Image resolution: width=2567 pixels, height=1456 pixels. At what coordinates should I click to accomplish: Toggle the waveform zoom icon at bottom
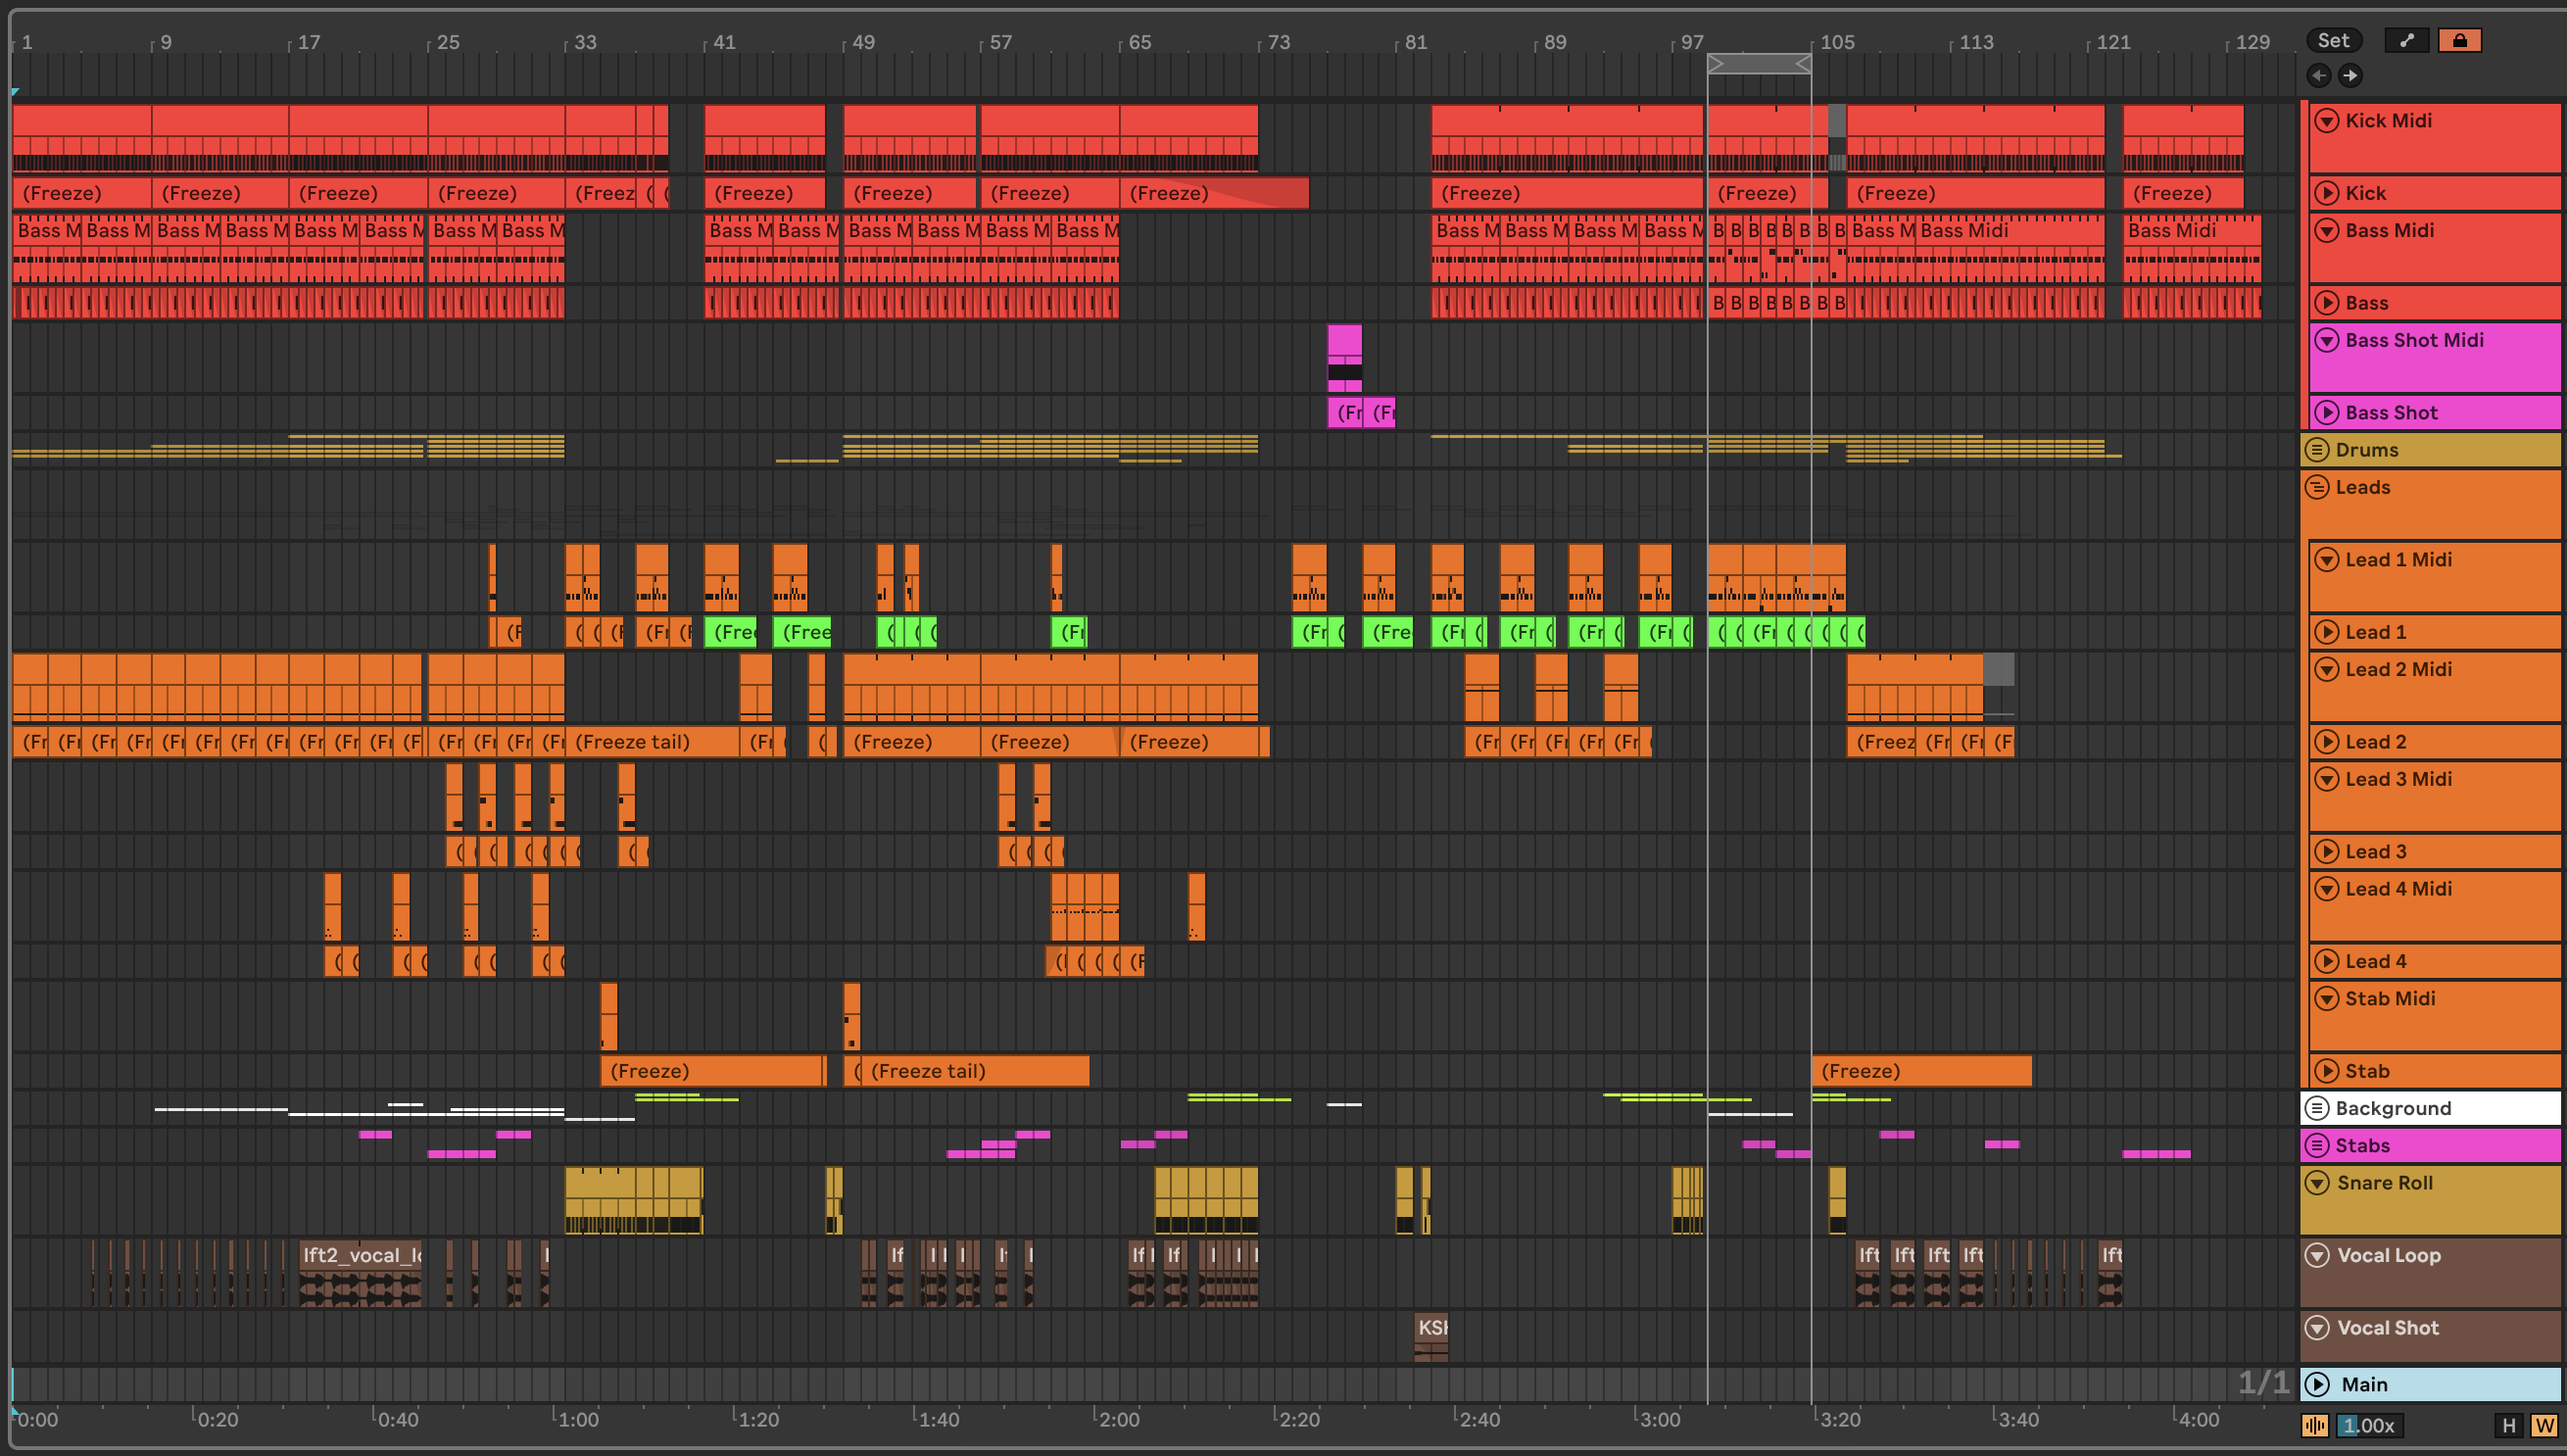(x=2315, y=1425)
